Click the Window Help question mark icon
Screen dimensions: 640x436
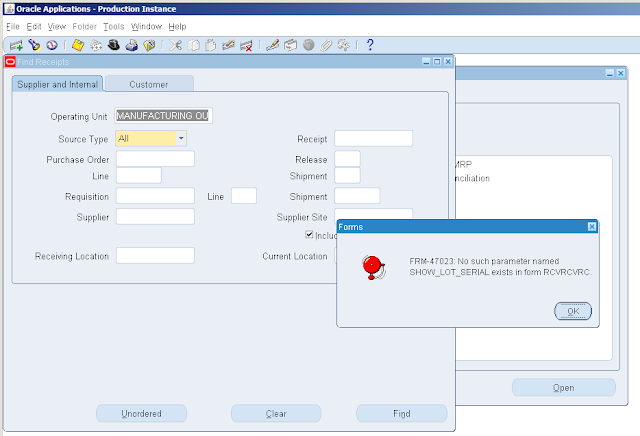click(370, 45)
